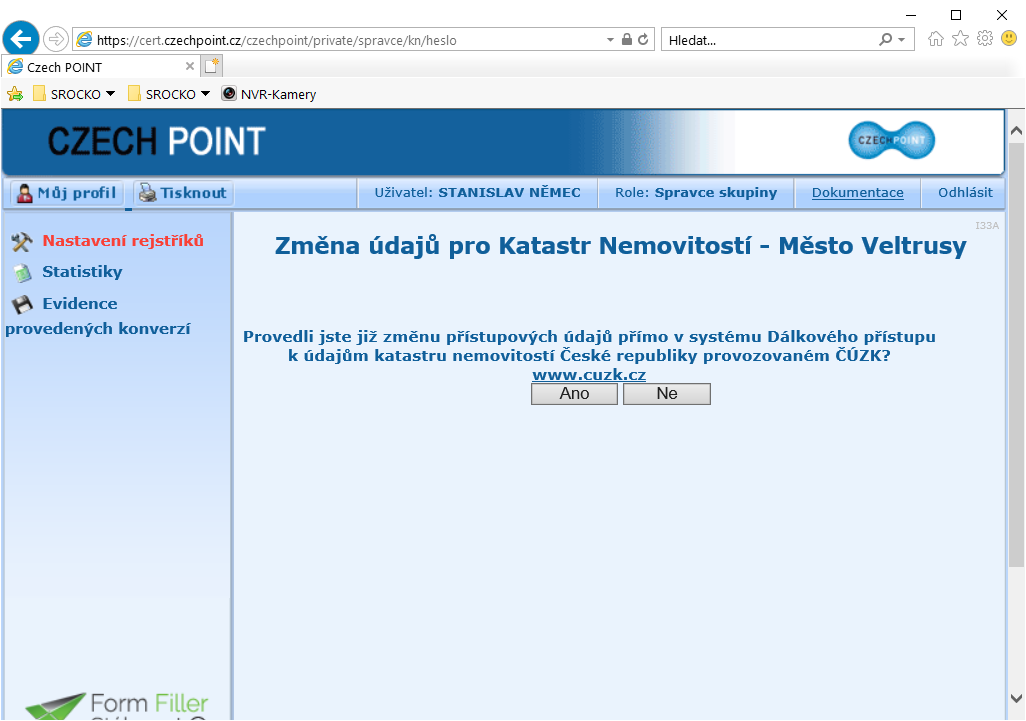Screen dimensions: 1026x721
Task: Click the add to favorites bar star icon
Action: [x=15, y=94]
